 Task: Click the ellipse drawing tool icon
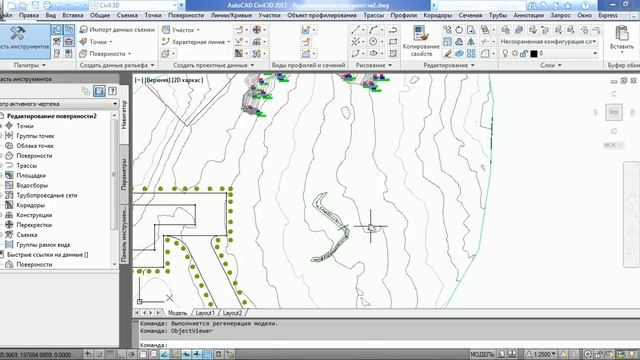pos(373,53)
